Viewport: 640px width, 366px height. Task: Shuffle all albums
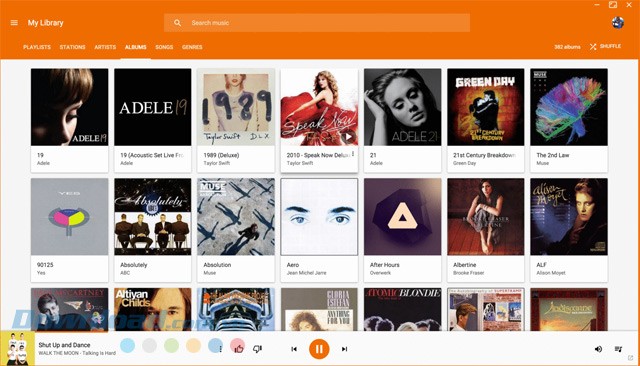pyautogui.click(x=605, y=47)
